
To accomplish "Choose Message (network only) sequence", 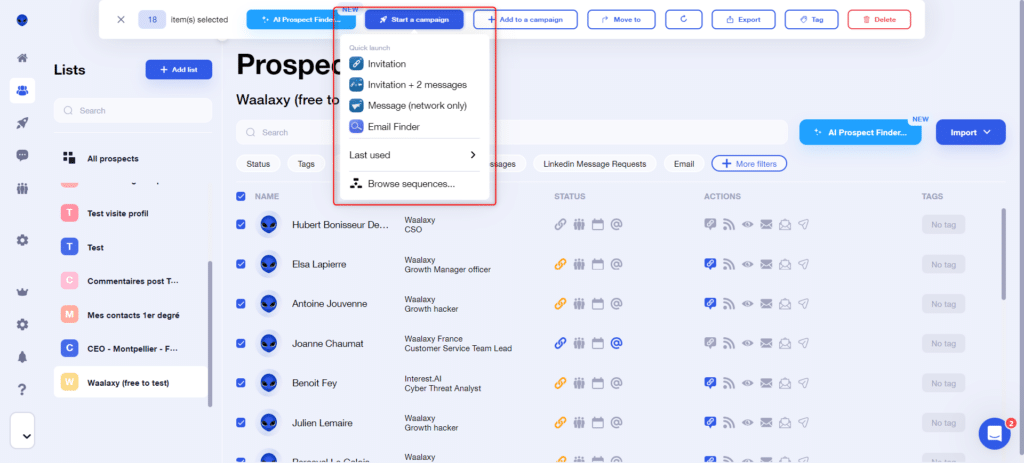I will pyautogui.click(x=414, y=105).
